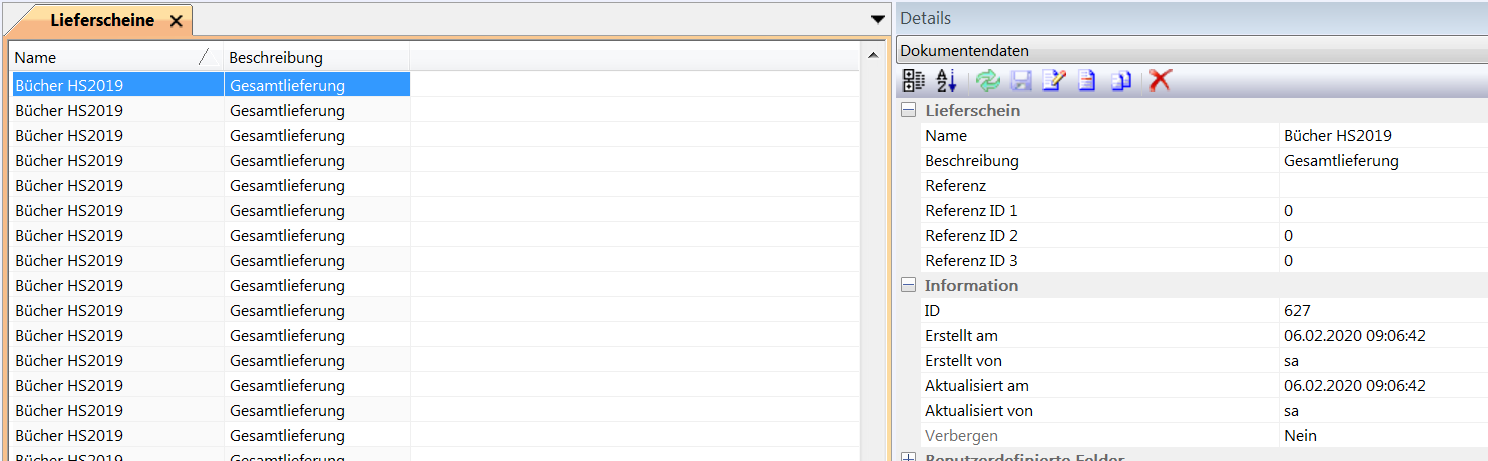The height and width of the screenshot is (461, 1488).
Task: Collapse the Lieferschein property group
Action: click(x=909, y=110)
